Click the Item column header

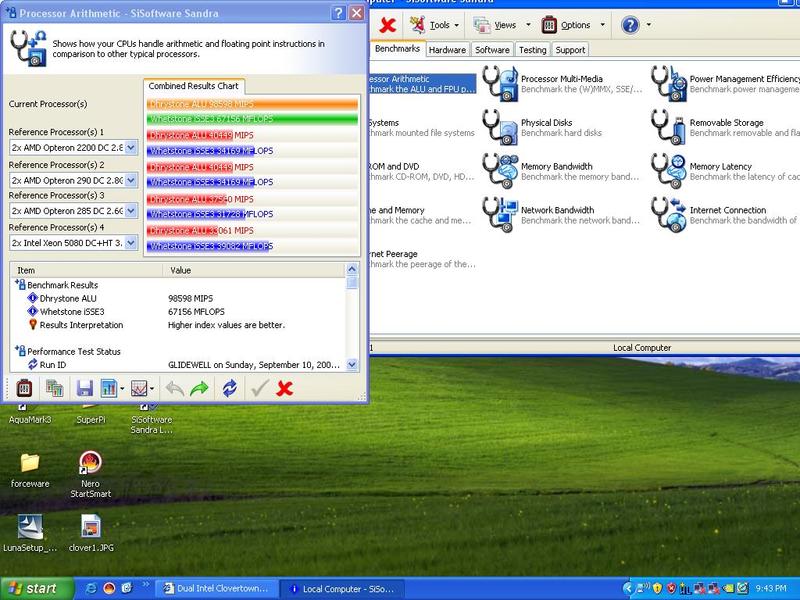point(86,270)
